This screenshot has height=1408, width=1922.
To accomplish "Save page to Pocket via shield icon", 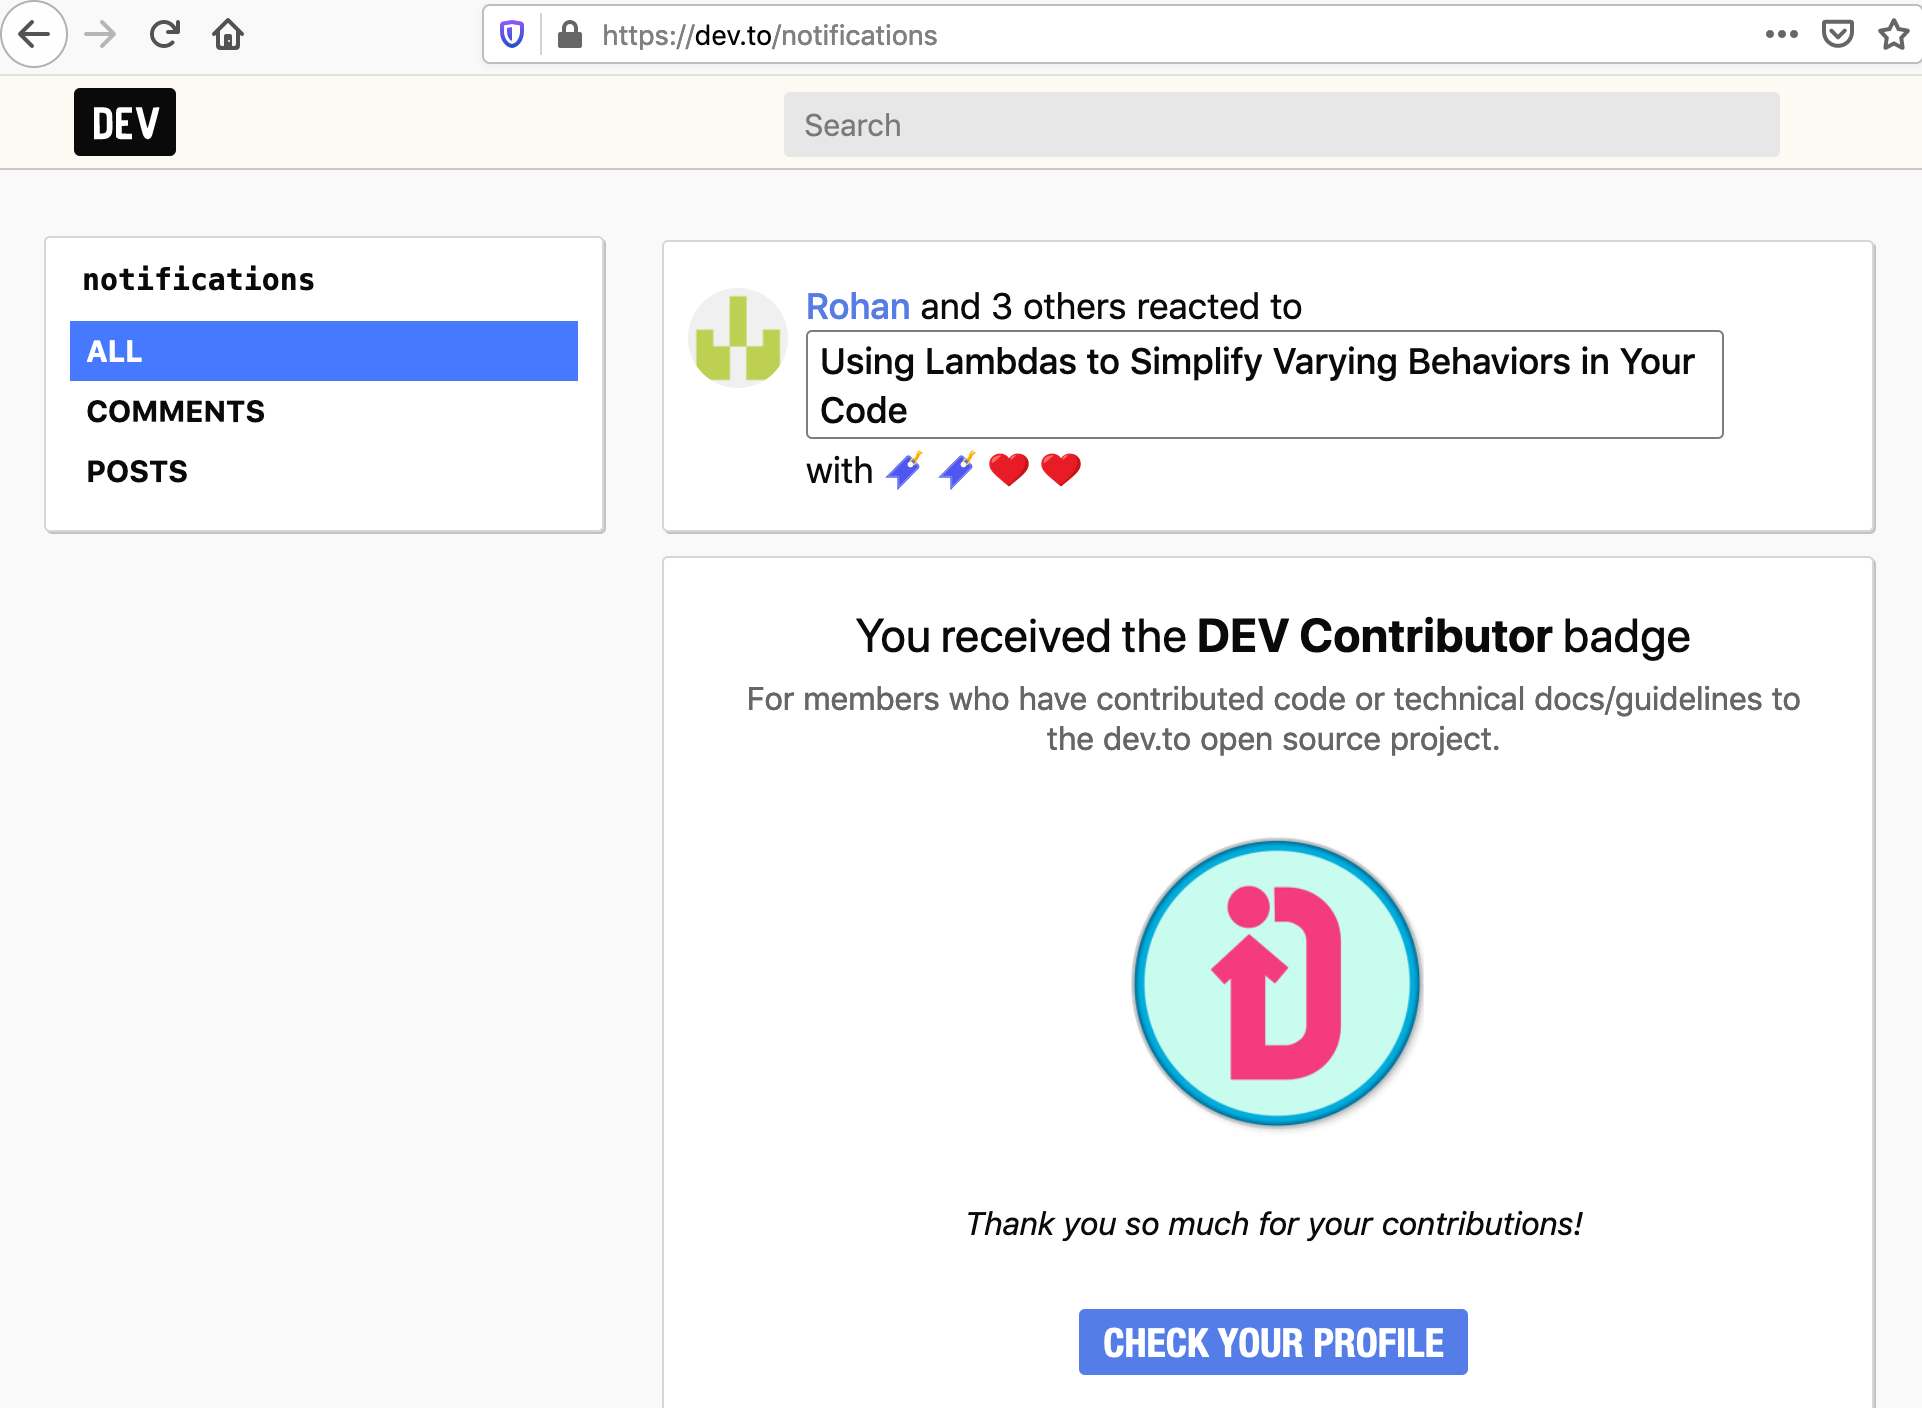I will [x=1840, y=35].
